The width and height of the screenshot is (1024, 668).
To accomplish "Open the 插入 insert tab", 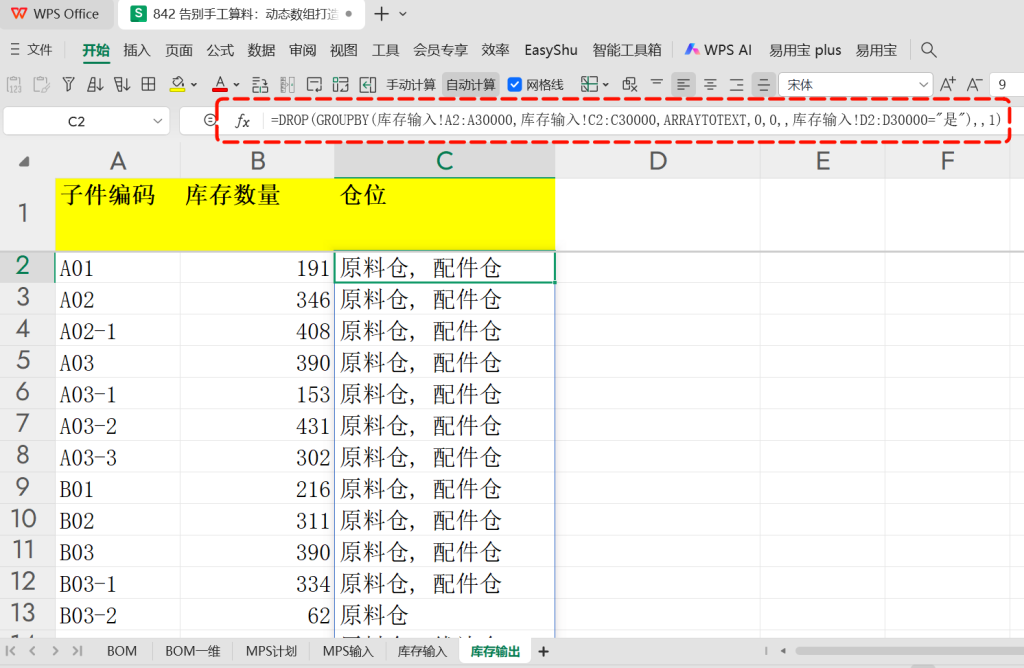I will pyautogui.click(x=136, y=50).
